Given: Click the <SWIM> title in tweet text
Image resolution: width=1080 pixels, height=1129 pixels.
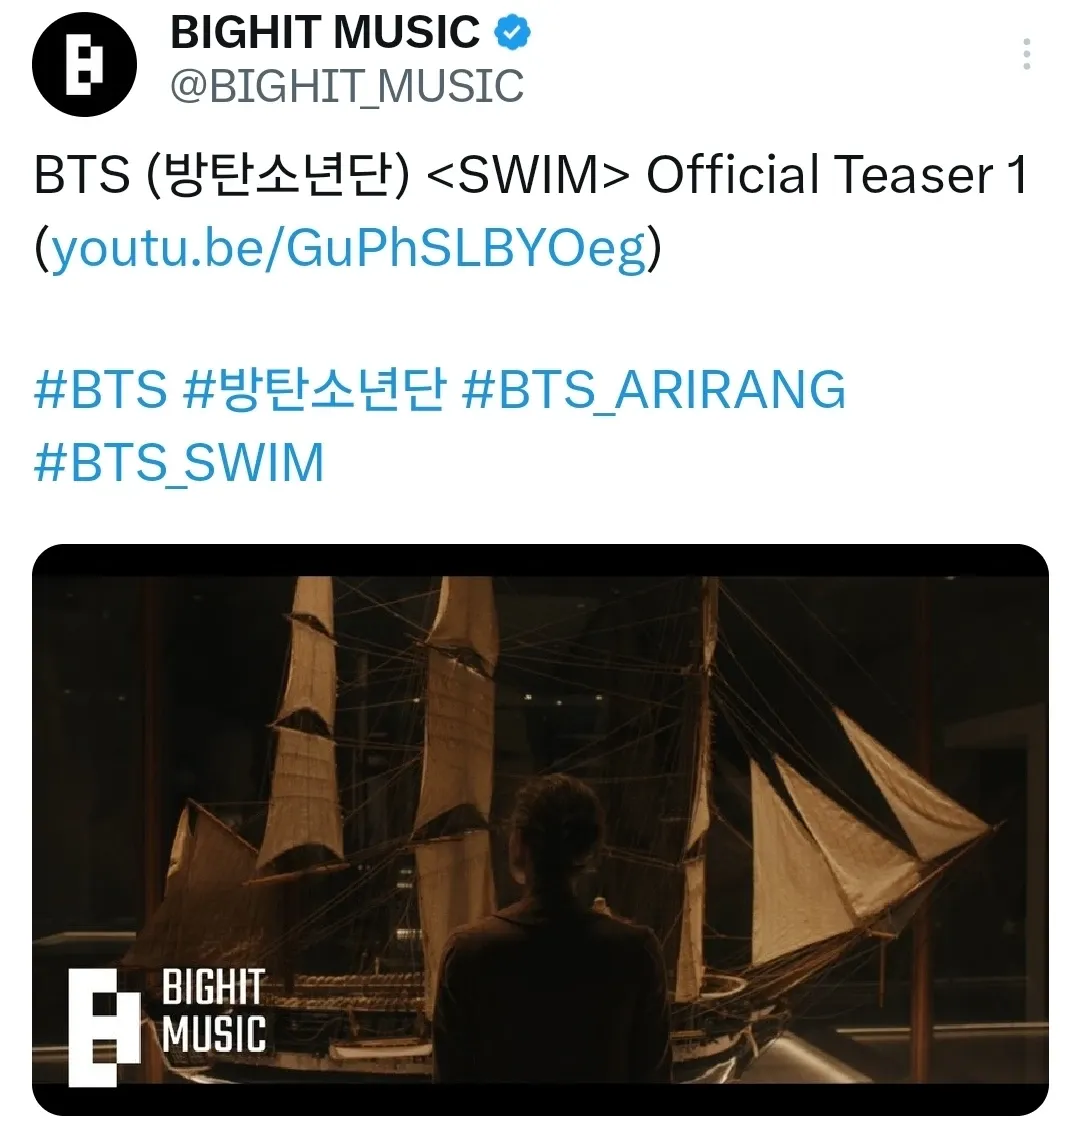Looking at the screenshot, I should (x=528, y=175).
